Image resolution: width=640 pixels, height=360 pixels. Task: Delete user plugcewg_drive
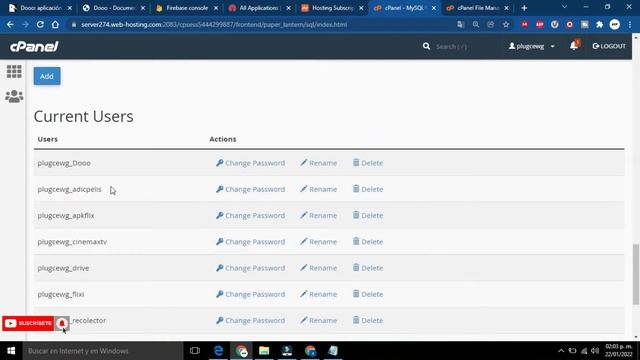pos(368,268)
